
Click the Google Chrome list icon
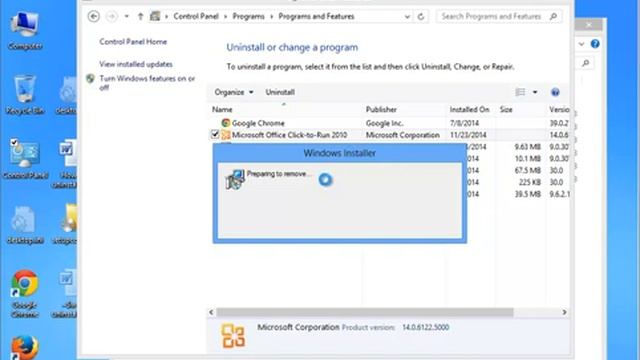point(226,123)
